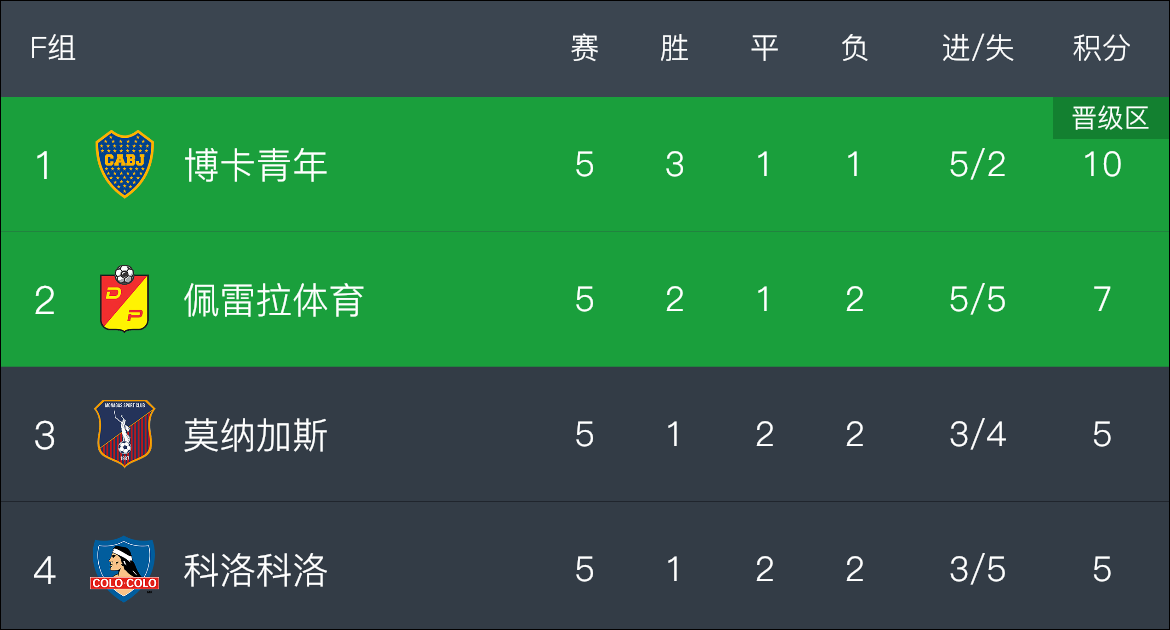Viewport: 1170px width, 630px height.
Task: Click rank number 3 in the standings
Action: coord(44,435)
